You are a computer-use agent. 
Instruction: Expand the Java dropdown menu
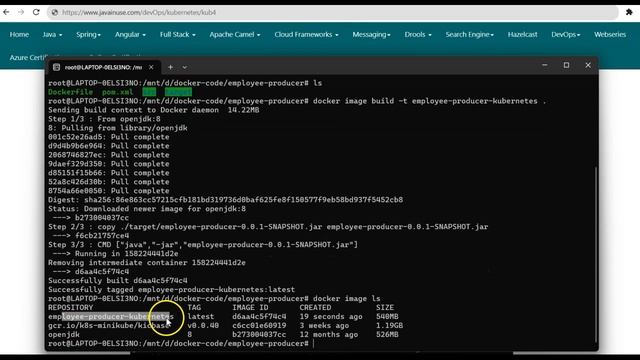pyautogui.click(x=52, y=35)
